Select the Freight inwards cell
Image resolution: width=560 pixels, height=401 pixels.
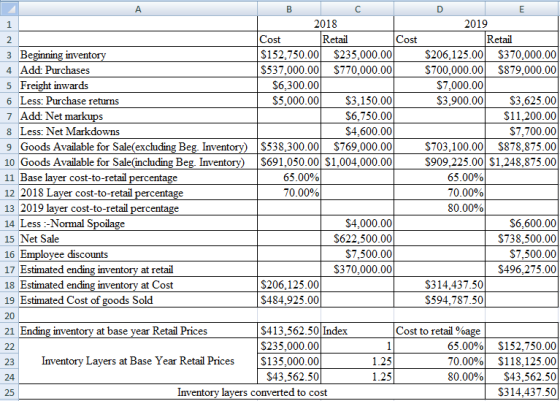point(138,85)
